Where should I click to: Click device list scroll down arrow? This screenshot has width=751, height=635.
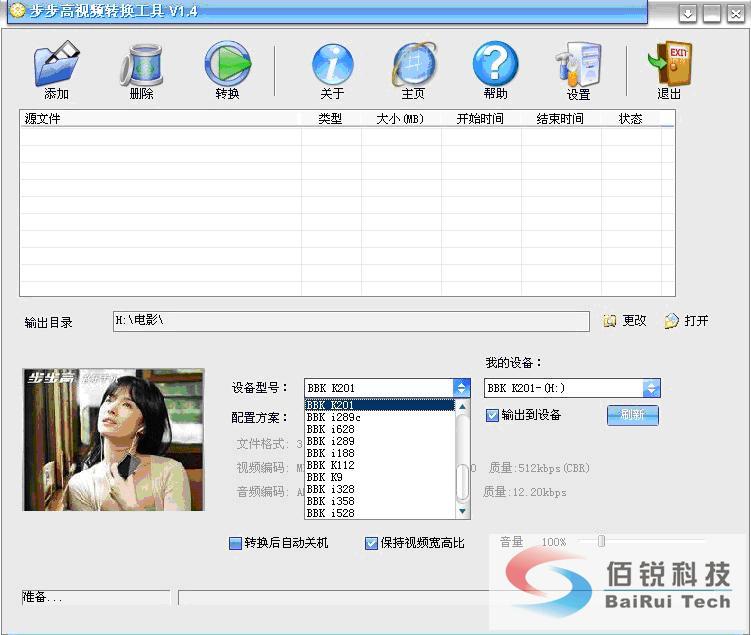click(x=462, y=511)
